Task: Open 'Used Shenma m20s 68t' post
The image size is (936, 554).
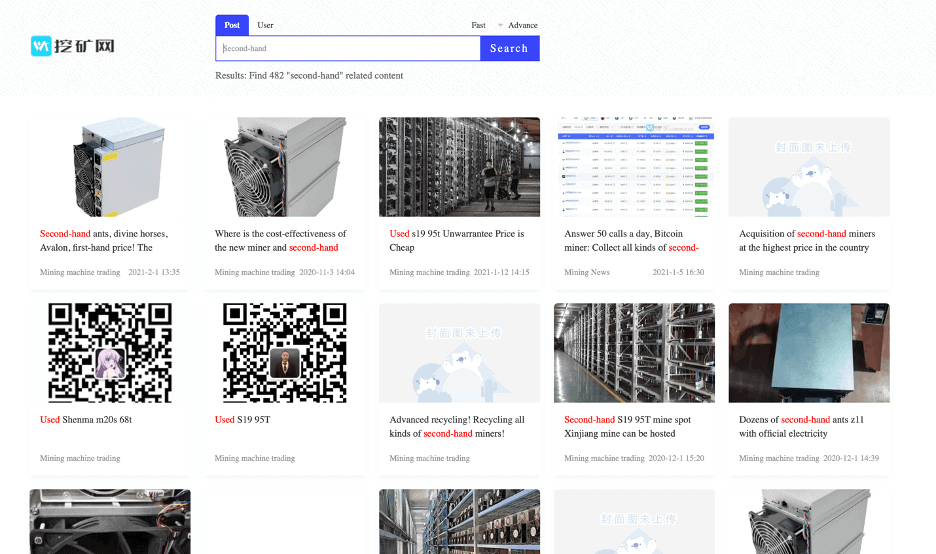Action: [x=86, y=420]
